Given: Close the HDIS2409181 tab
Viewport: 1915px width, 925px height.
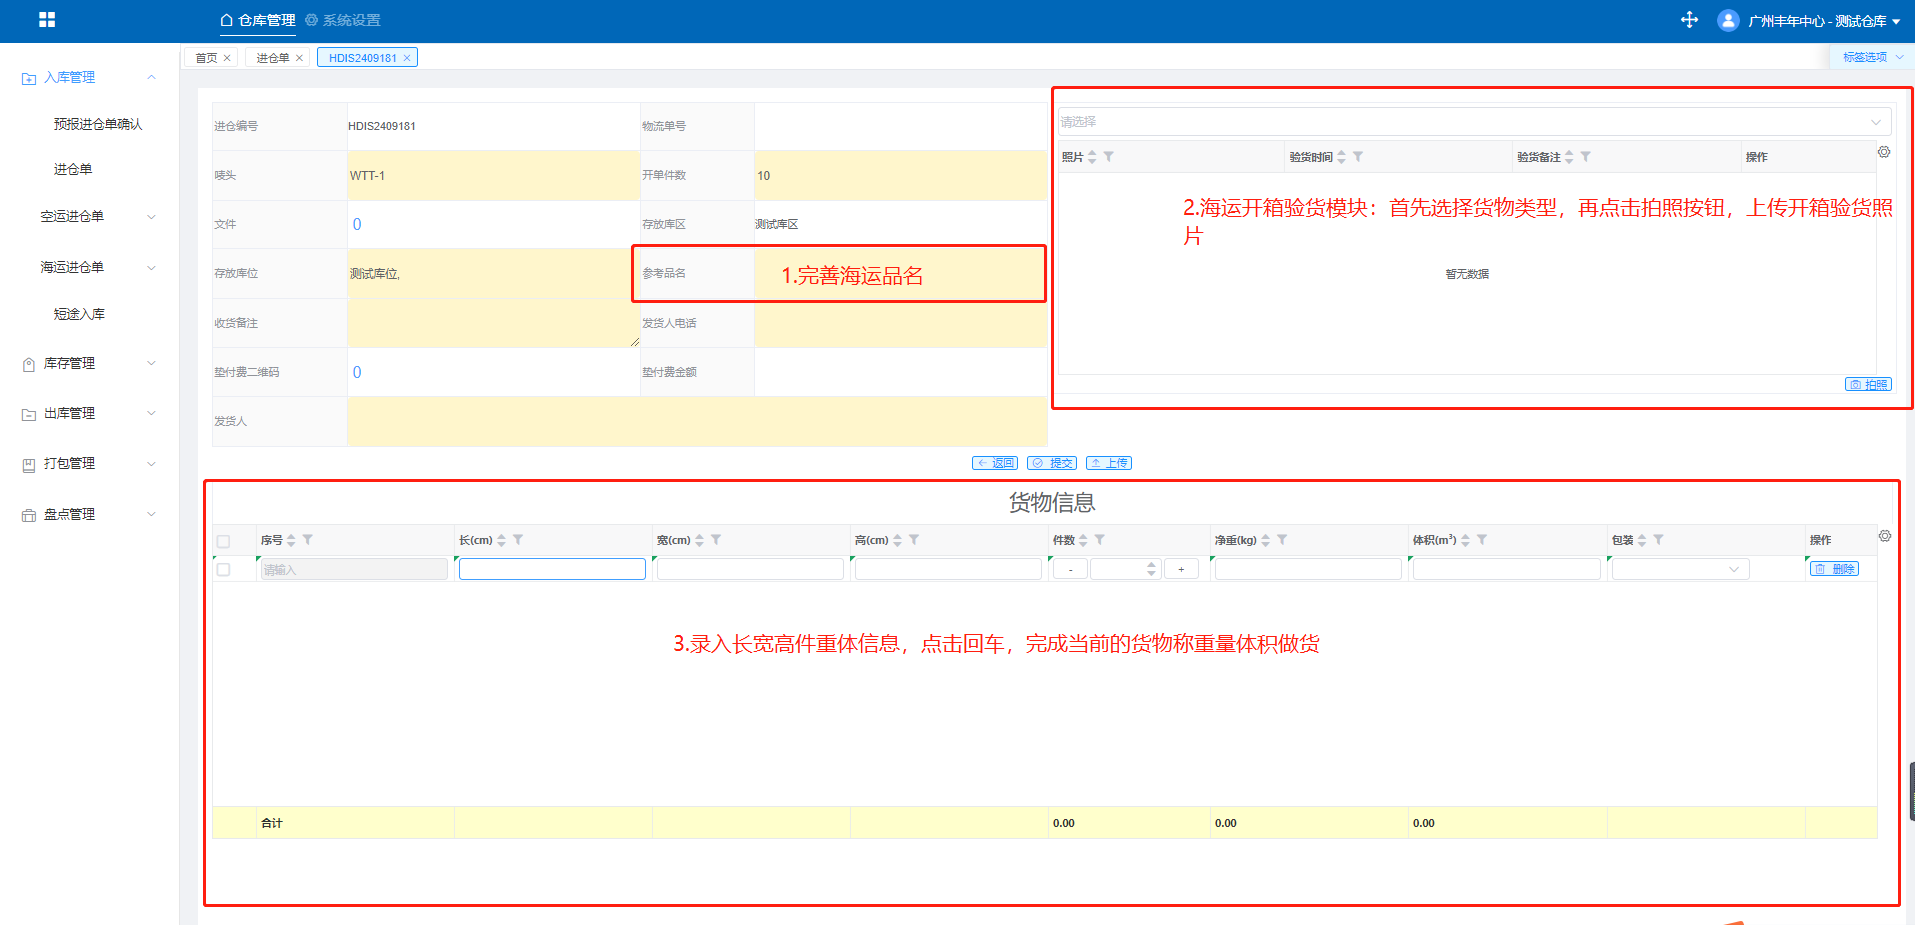Looking at the screenshot, I should coord(407,58).
